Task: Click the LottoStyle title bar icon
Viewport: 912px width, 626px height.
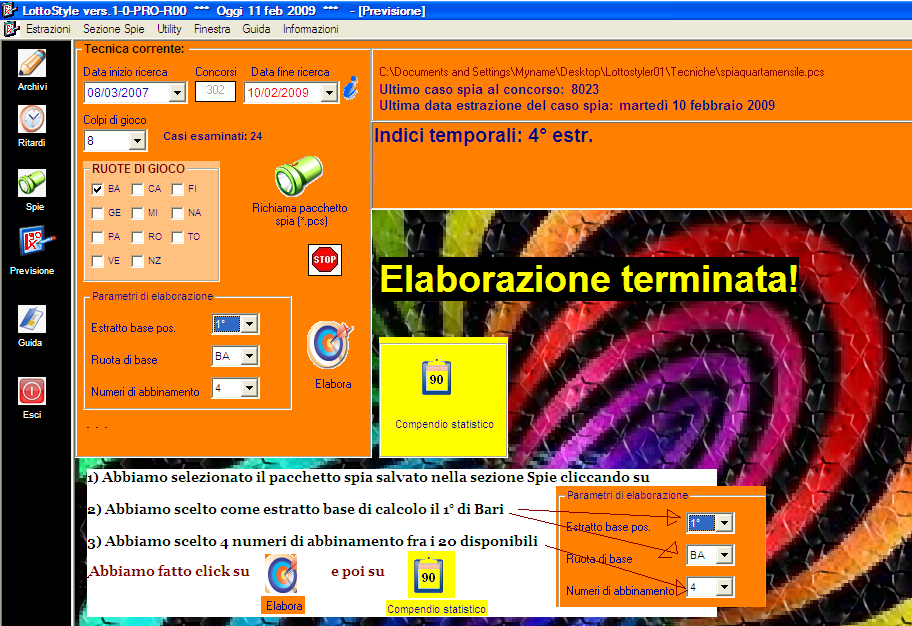Action: pyautogui.click(x=9, y=10)
